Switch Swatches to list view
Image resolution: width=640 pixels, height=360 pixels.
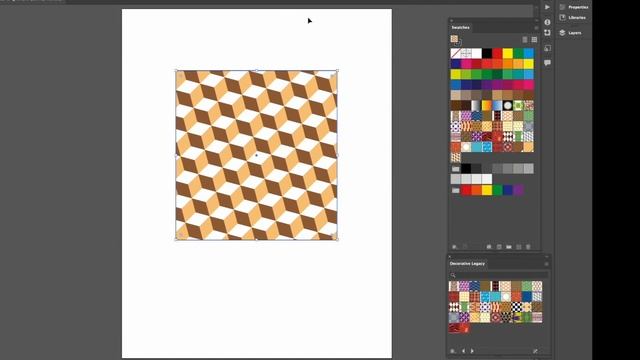(x=525, y=40)
